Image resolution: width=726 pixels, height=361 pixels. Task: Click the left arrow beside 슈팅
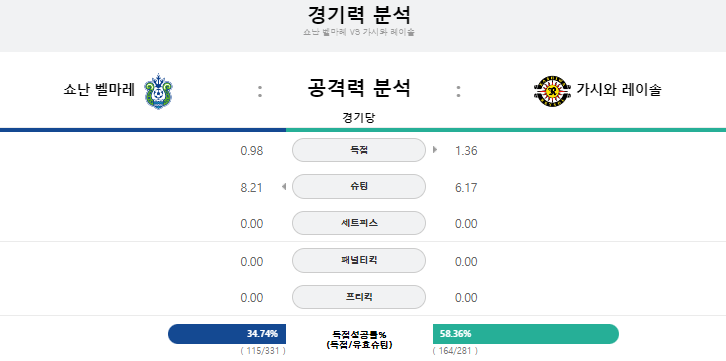283,187
